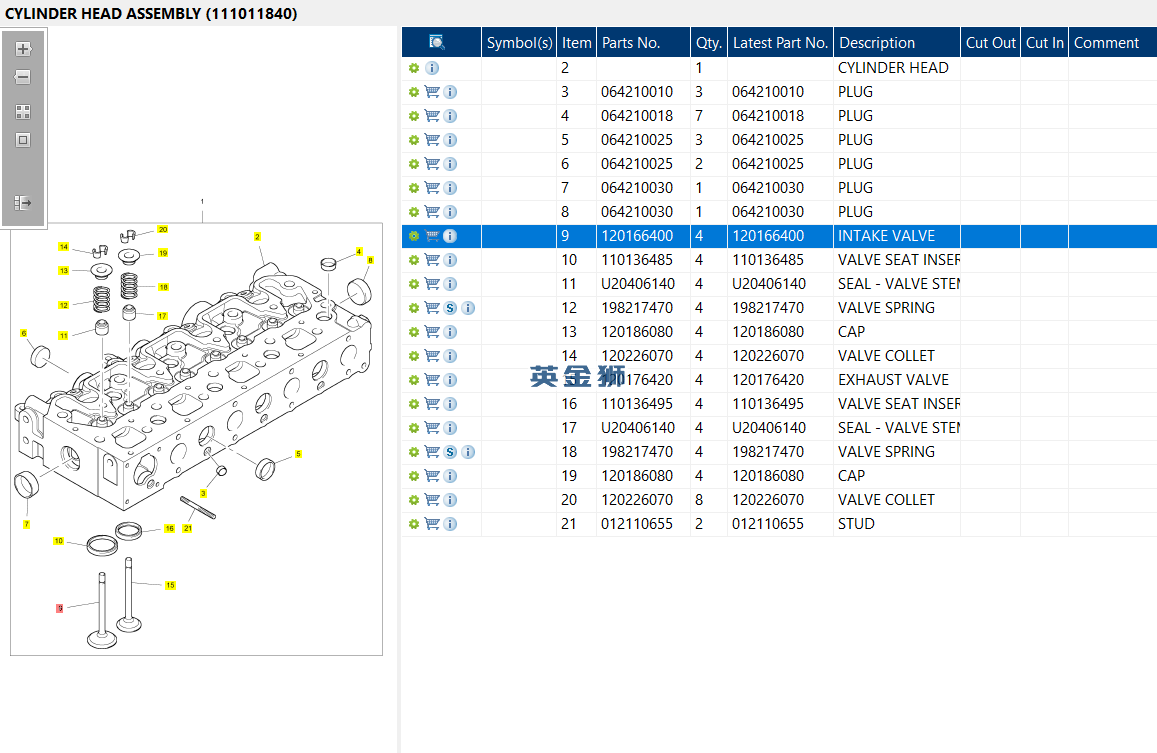The width and height of the screenshot is (1157, 753).
Task: Add item 20 VALVE COLLET to cart
Action: click(x=432, y=500)
